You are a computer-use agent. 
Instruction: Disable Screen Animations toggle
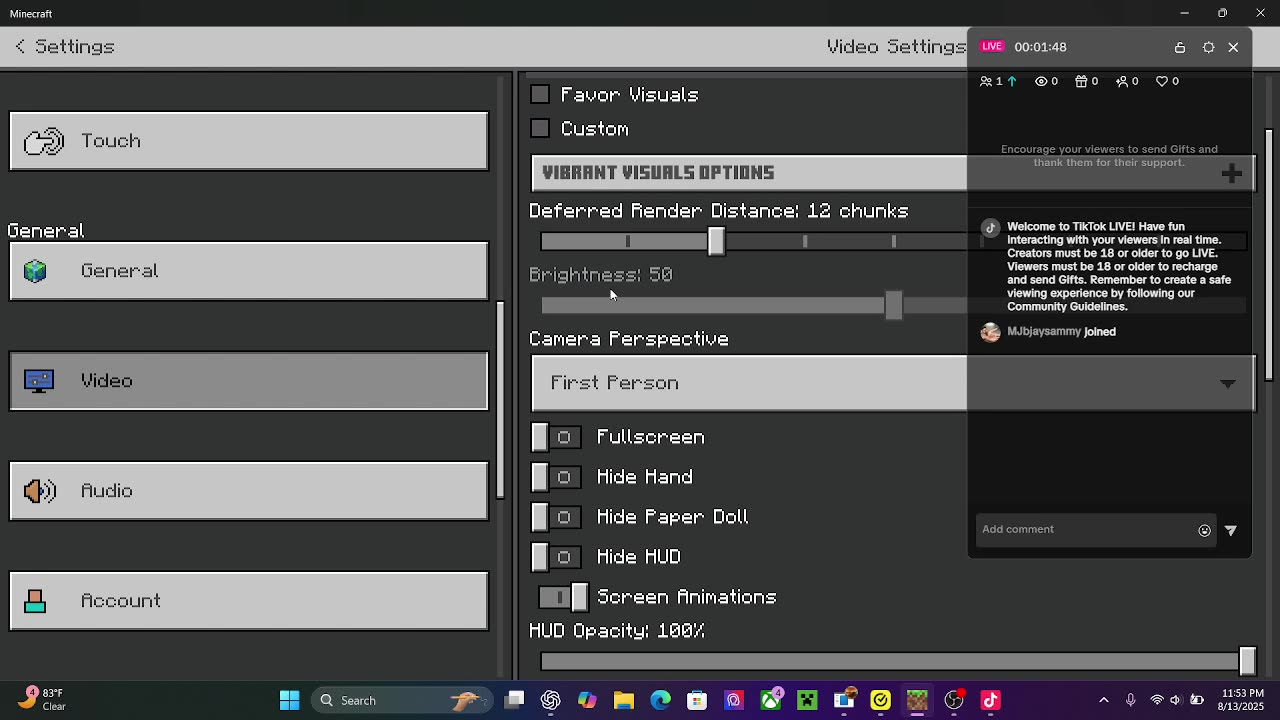pos(564,597)
